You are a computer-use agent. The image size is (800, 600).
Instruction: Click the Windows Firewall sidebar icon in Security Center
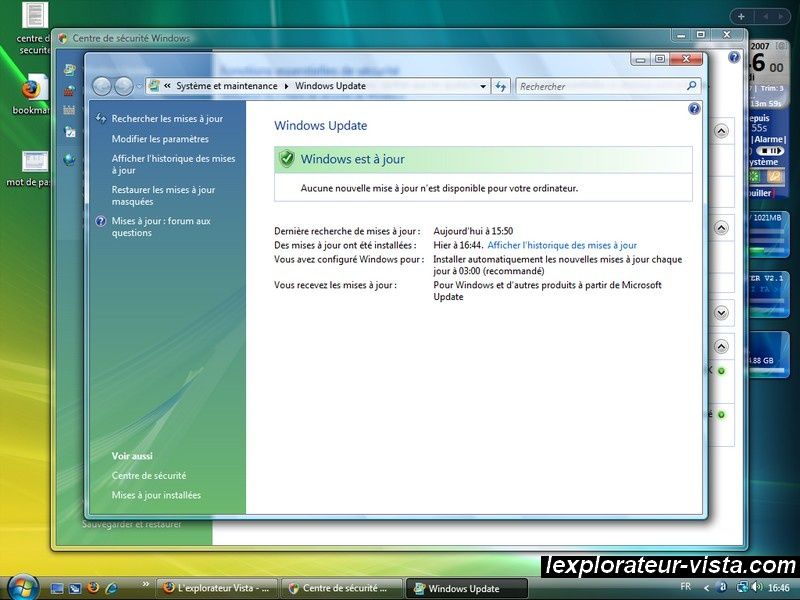[69, 91]
